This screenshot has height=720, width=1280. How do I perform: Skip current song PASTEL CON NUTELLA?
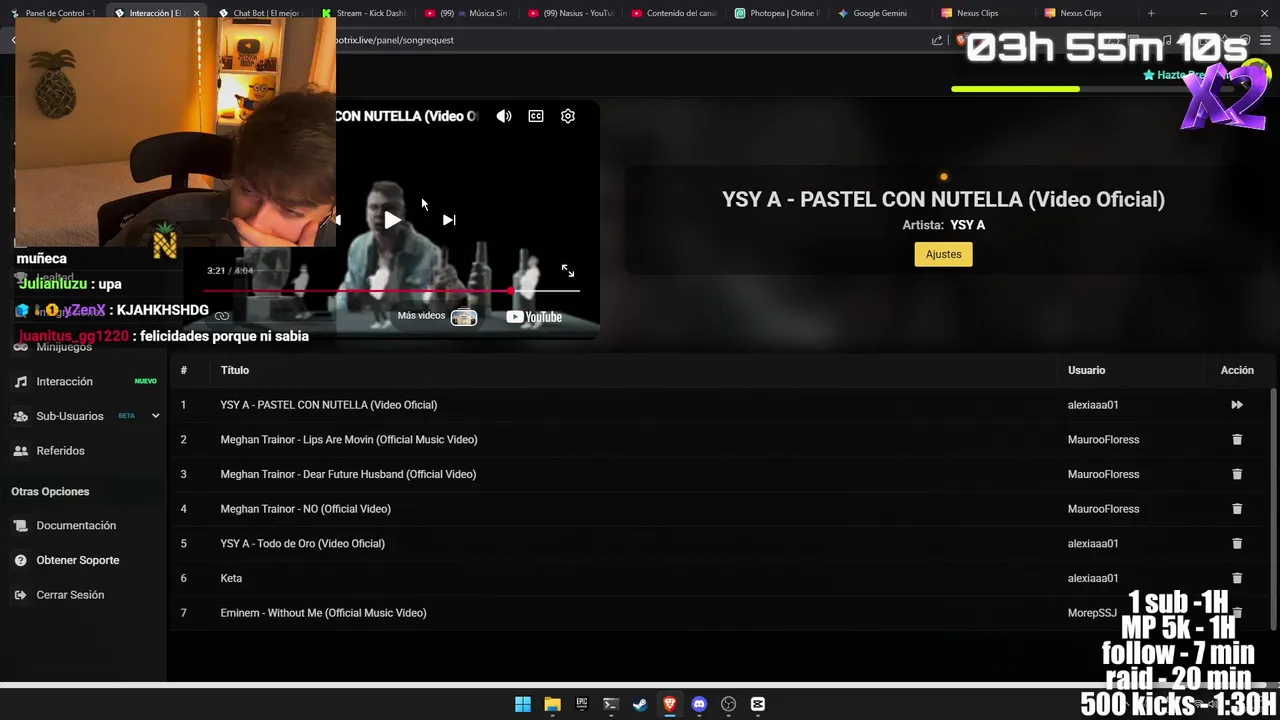coord(1237,405)
